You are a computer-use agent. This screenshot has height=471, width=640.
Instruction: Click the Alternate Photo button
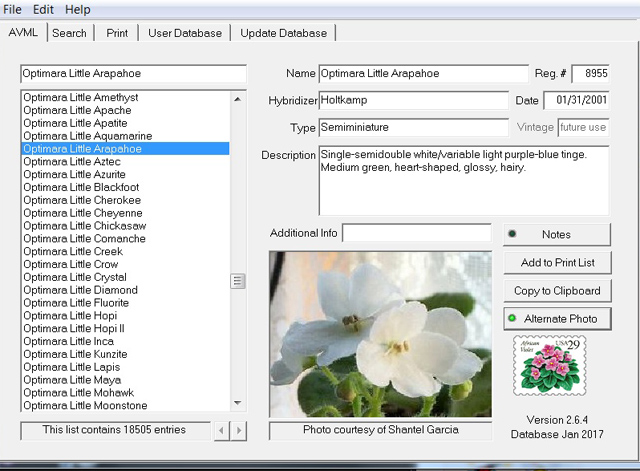(557, 319)
